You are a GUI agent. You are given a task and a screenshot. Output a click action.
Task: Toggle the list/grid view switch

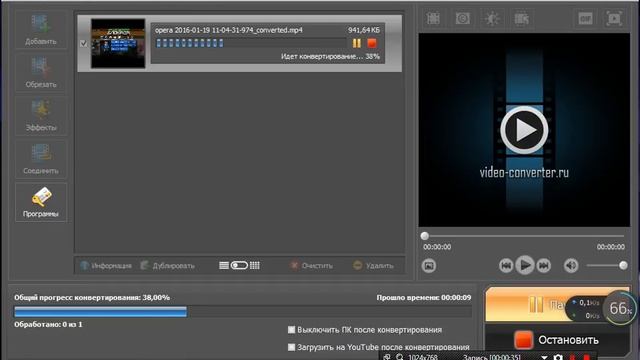point(239,266)
